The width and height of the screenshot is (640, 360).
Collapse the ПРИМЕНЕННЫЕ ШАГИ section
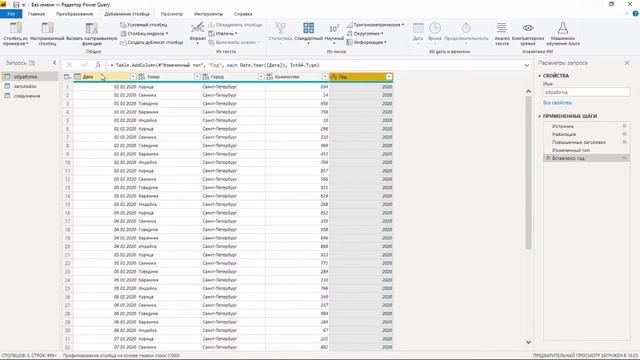(540, 116)
